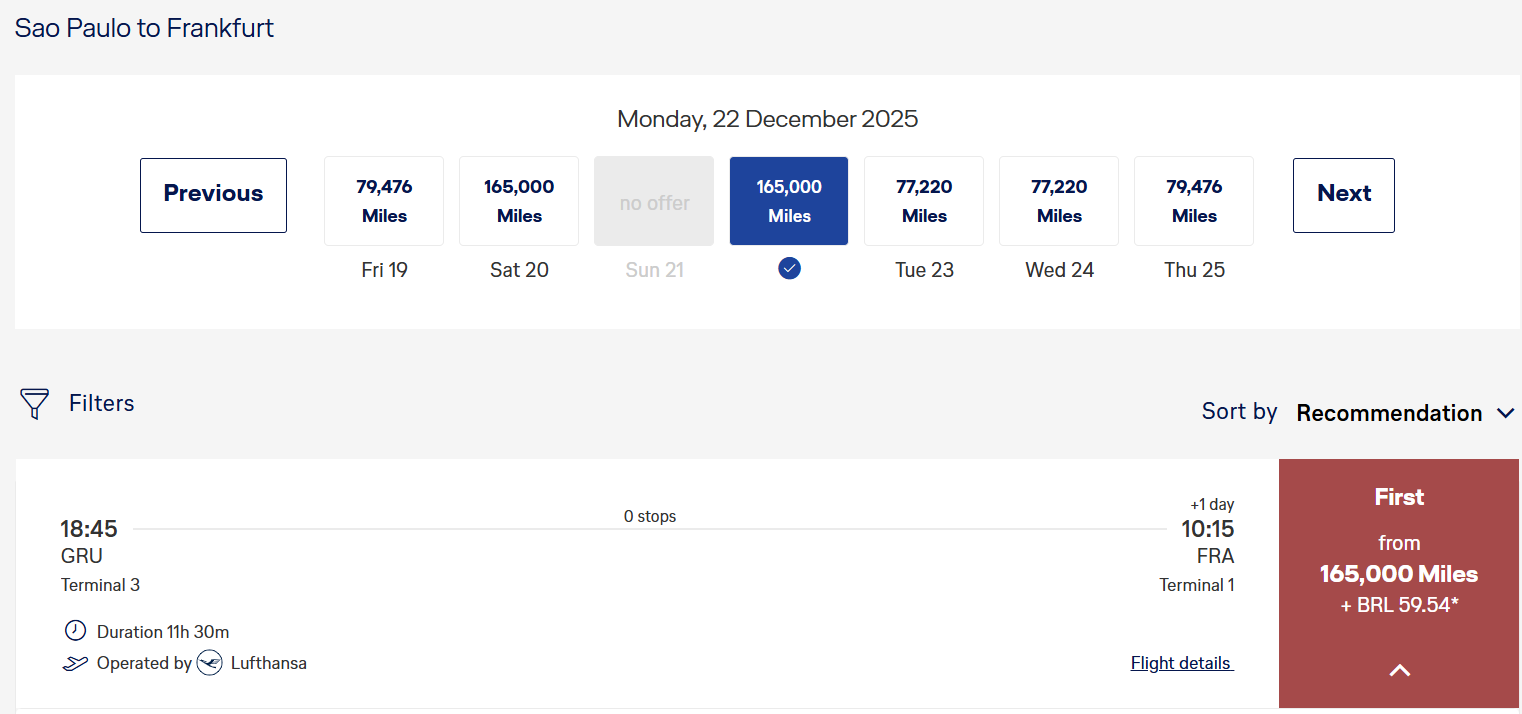This screenshot has width=1522, height=714.
Task: Select Fri 19 fare of 79,476 Miles
Action: [384, 201]
